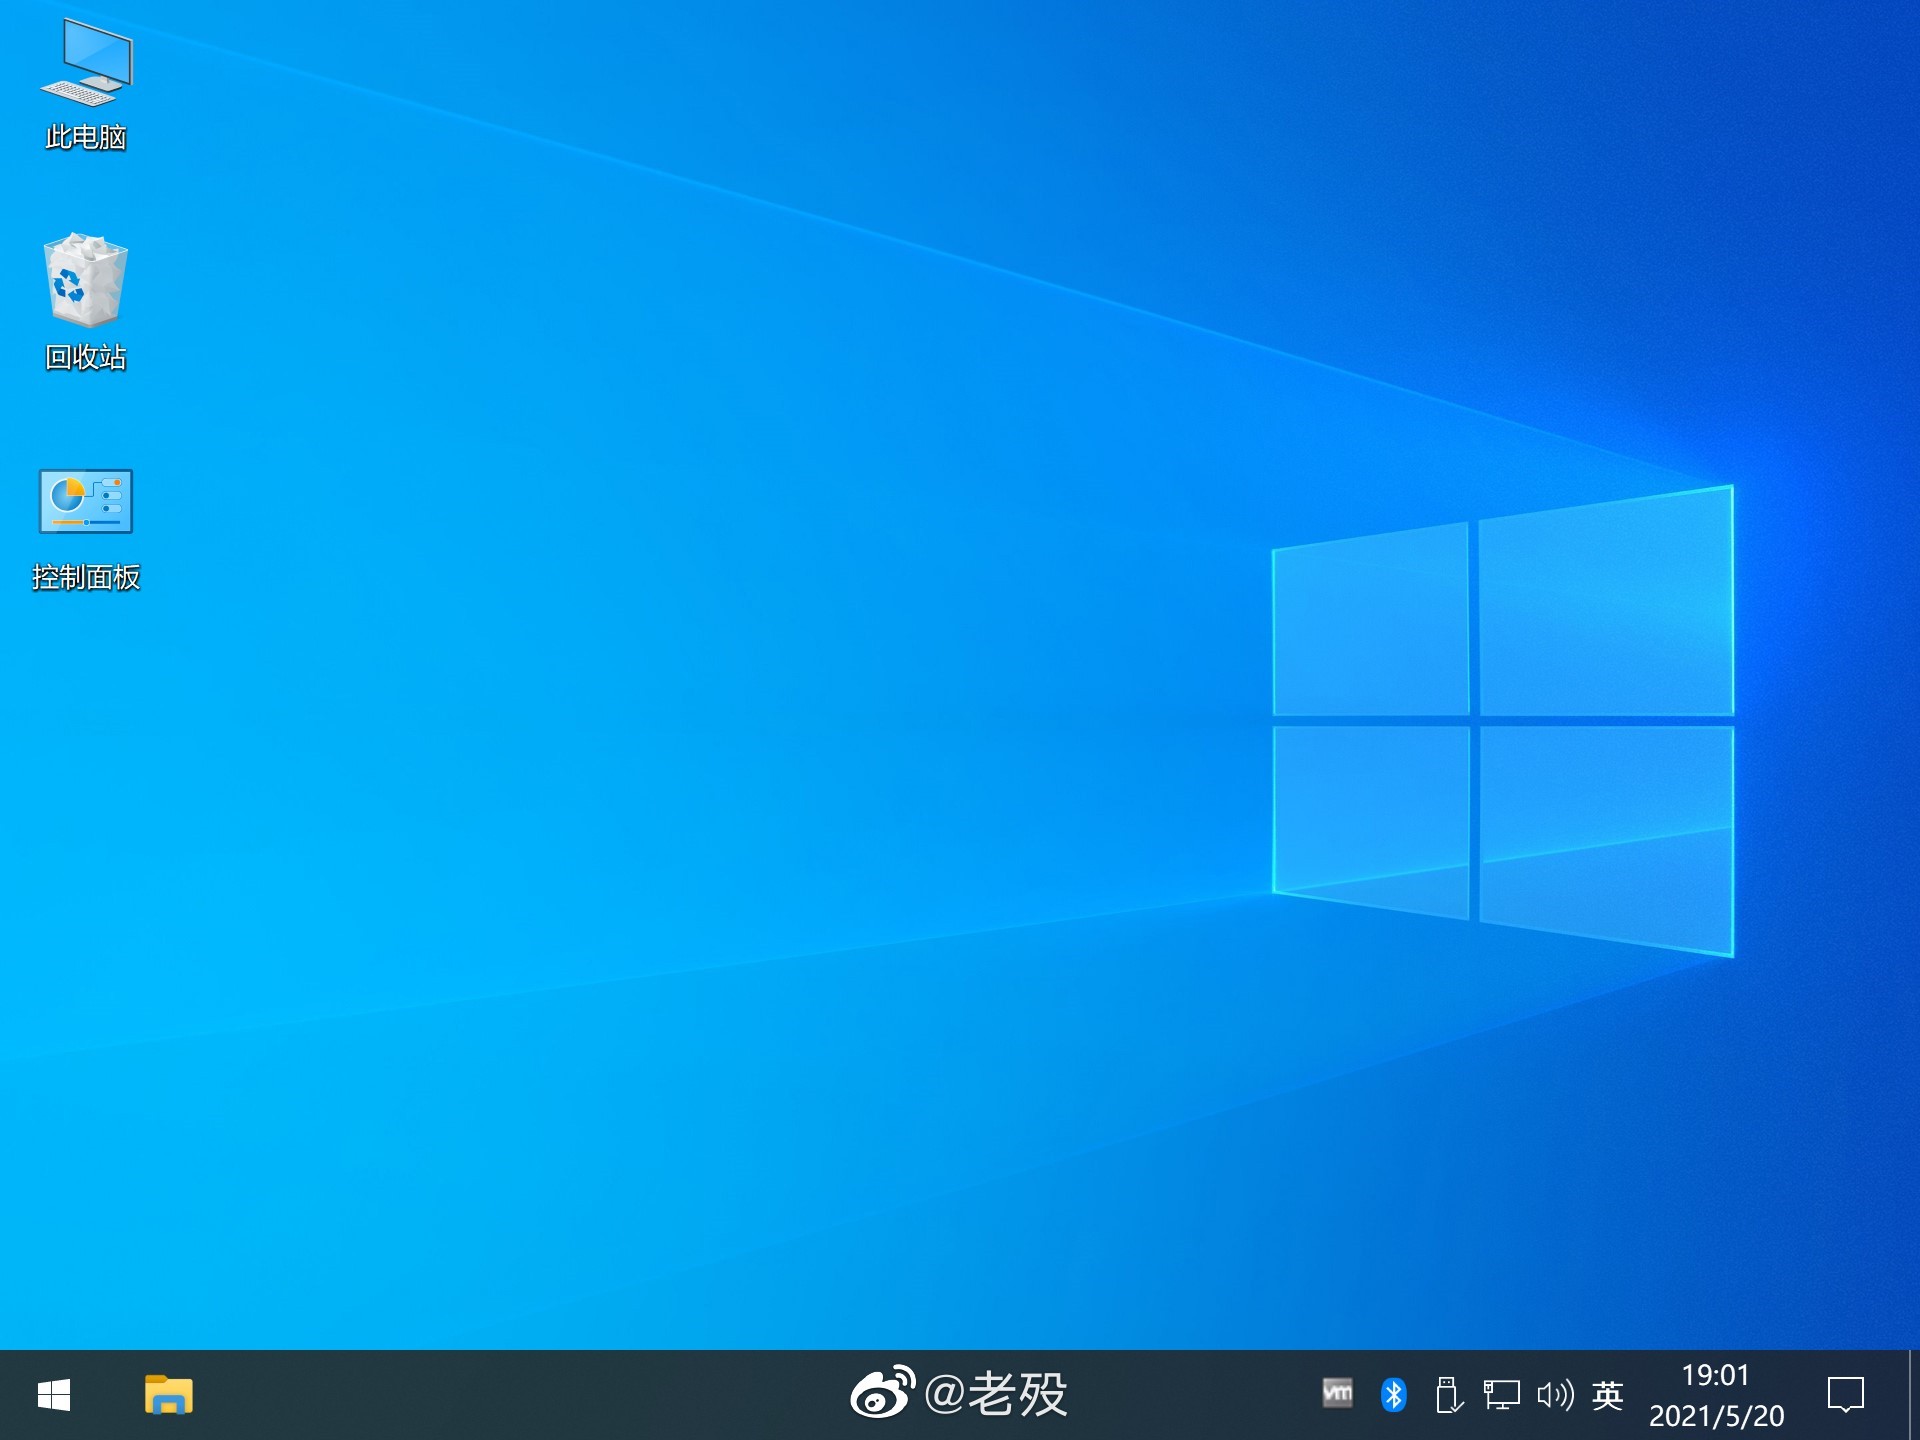Click the Show Desktop strip at taskbar edge
The width and height of the screenshot is (1920, 1440).
pyautogui.click(x=1913, y=1395)
